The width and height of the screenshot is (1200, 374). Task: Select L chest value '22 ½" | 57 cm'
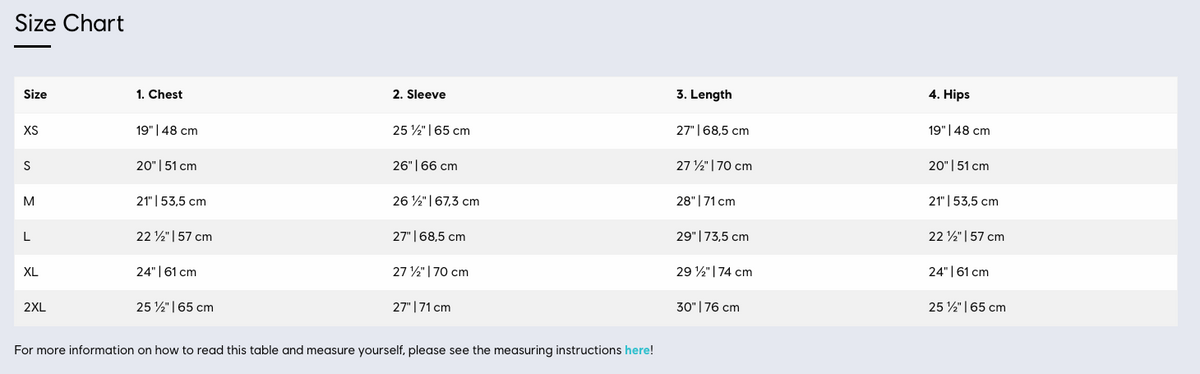pos(174,237)
